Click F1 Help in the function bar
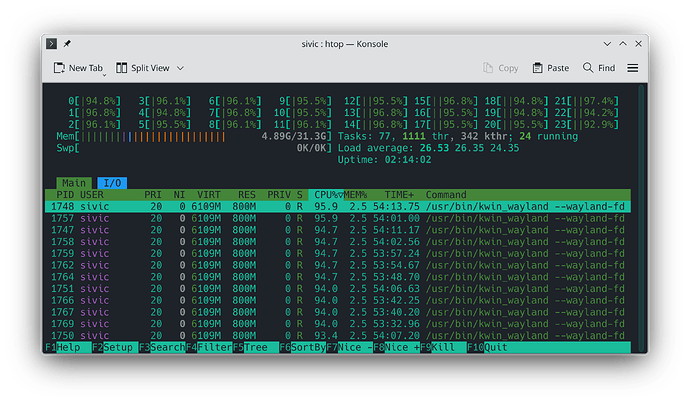Viewport: 690px width, 403px height. tap(68, 347)
